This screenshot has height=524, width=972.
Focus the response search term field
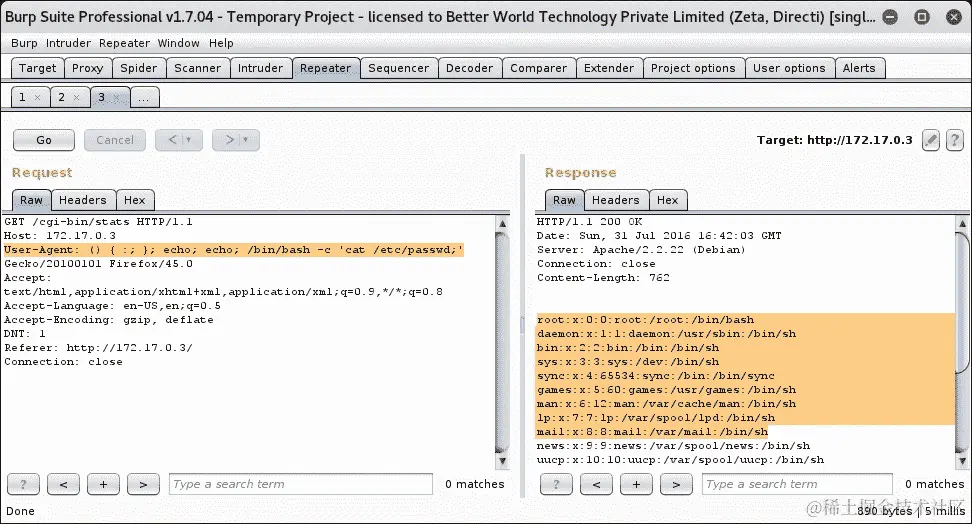pyautogui.click(x=797, y=484)
